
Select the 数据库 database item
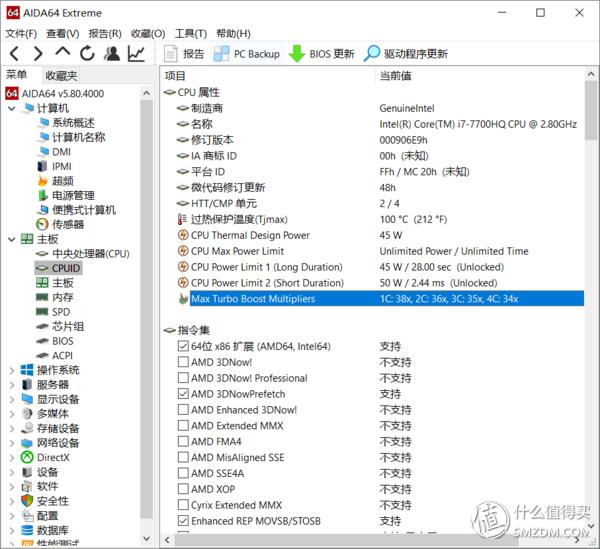[45, 530]
